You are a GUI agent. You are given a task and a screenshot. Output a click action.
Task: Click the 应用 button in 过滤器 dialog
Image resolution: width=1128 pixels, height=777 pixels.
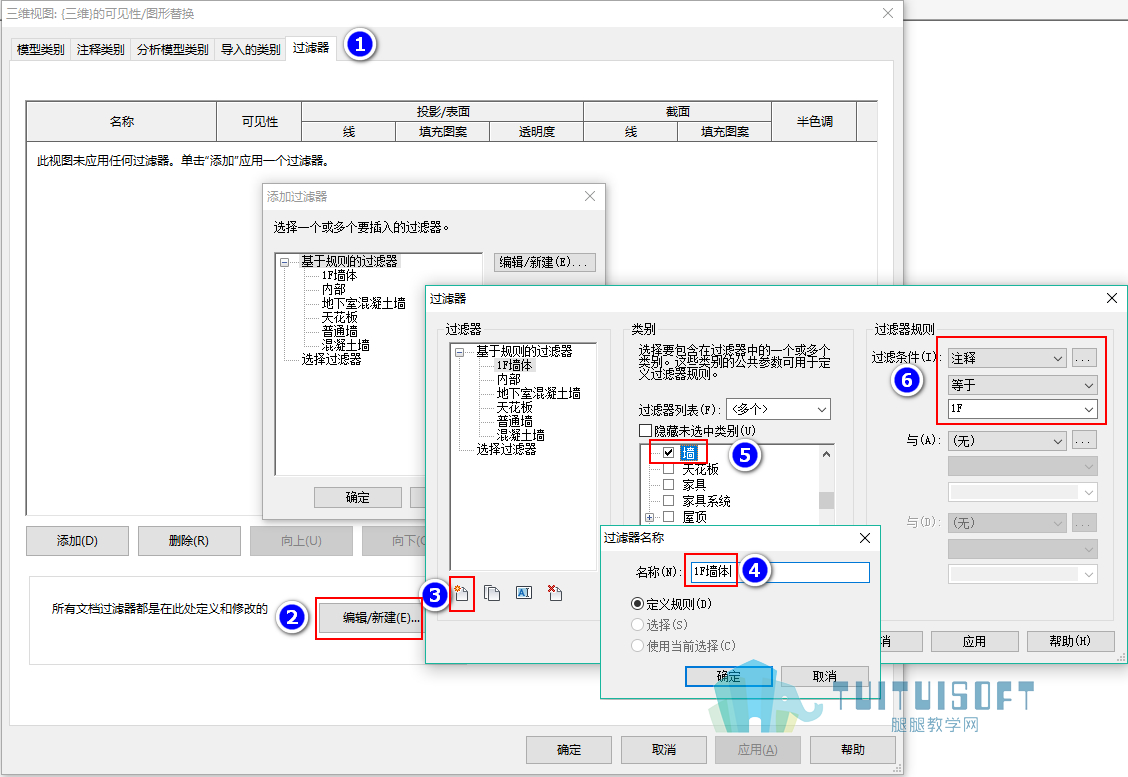975,642
